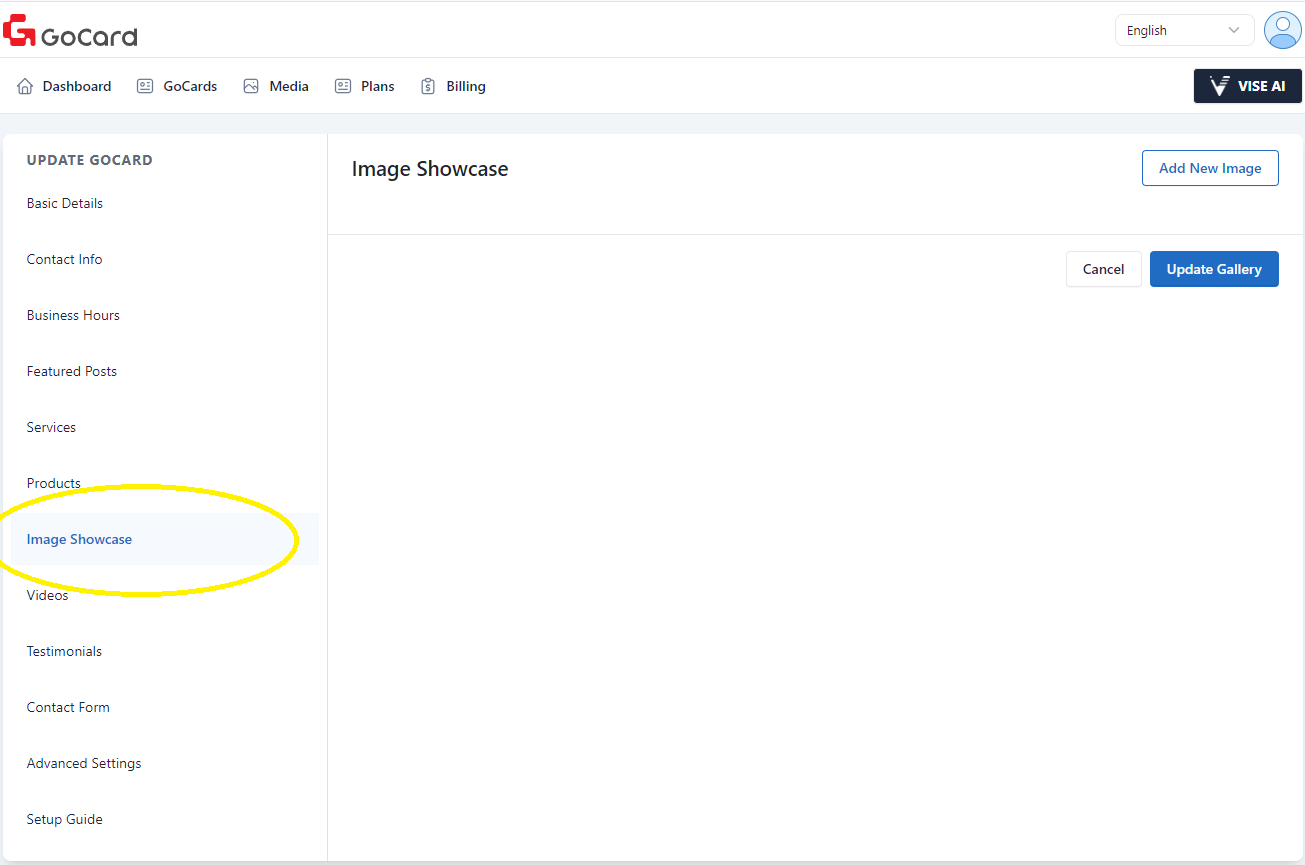
Task: Select Testimonials from sidebar
Action: point(65,651)
